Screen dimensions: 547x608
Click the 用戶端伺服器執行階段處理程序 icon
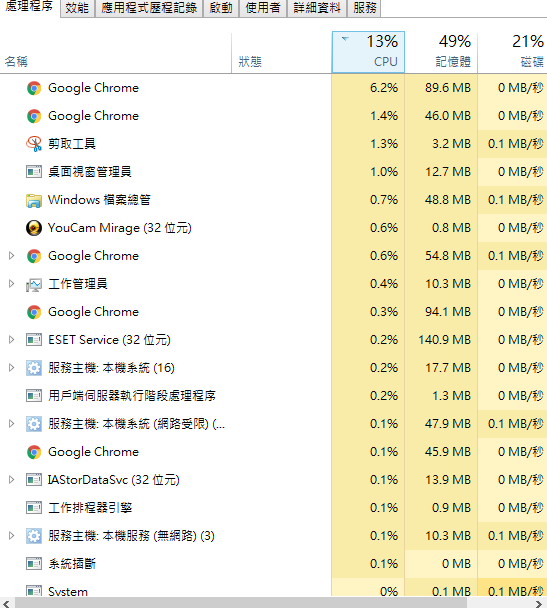tap(34, 396)
